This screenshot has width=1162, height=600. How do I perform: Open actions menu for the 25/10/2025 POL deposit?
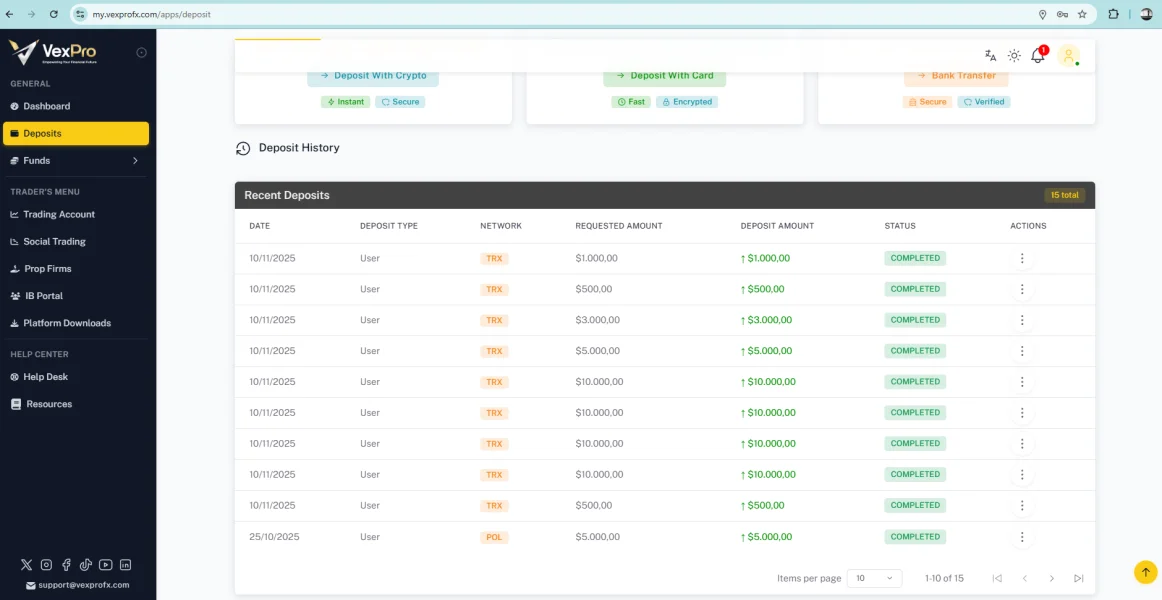[x=1021, y=537]
